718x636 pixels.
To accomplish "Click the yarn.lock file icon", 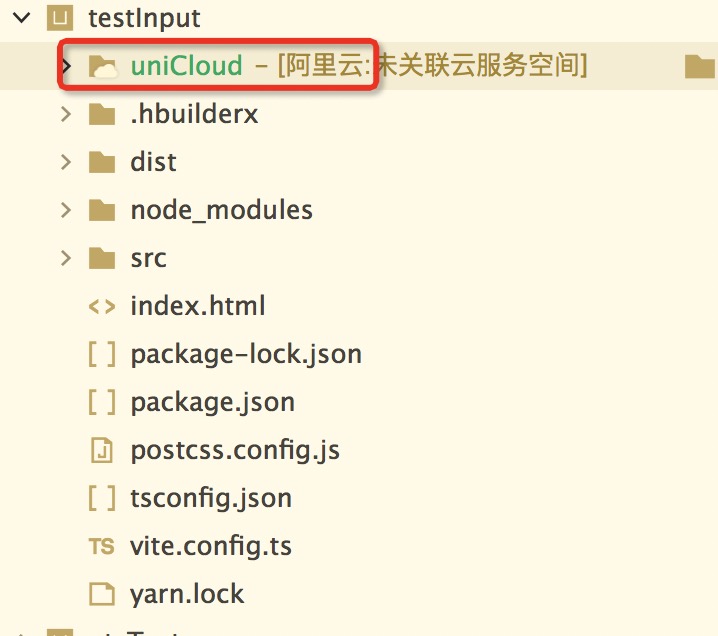I will (102, 594).
